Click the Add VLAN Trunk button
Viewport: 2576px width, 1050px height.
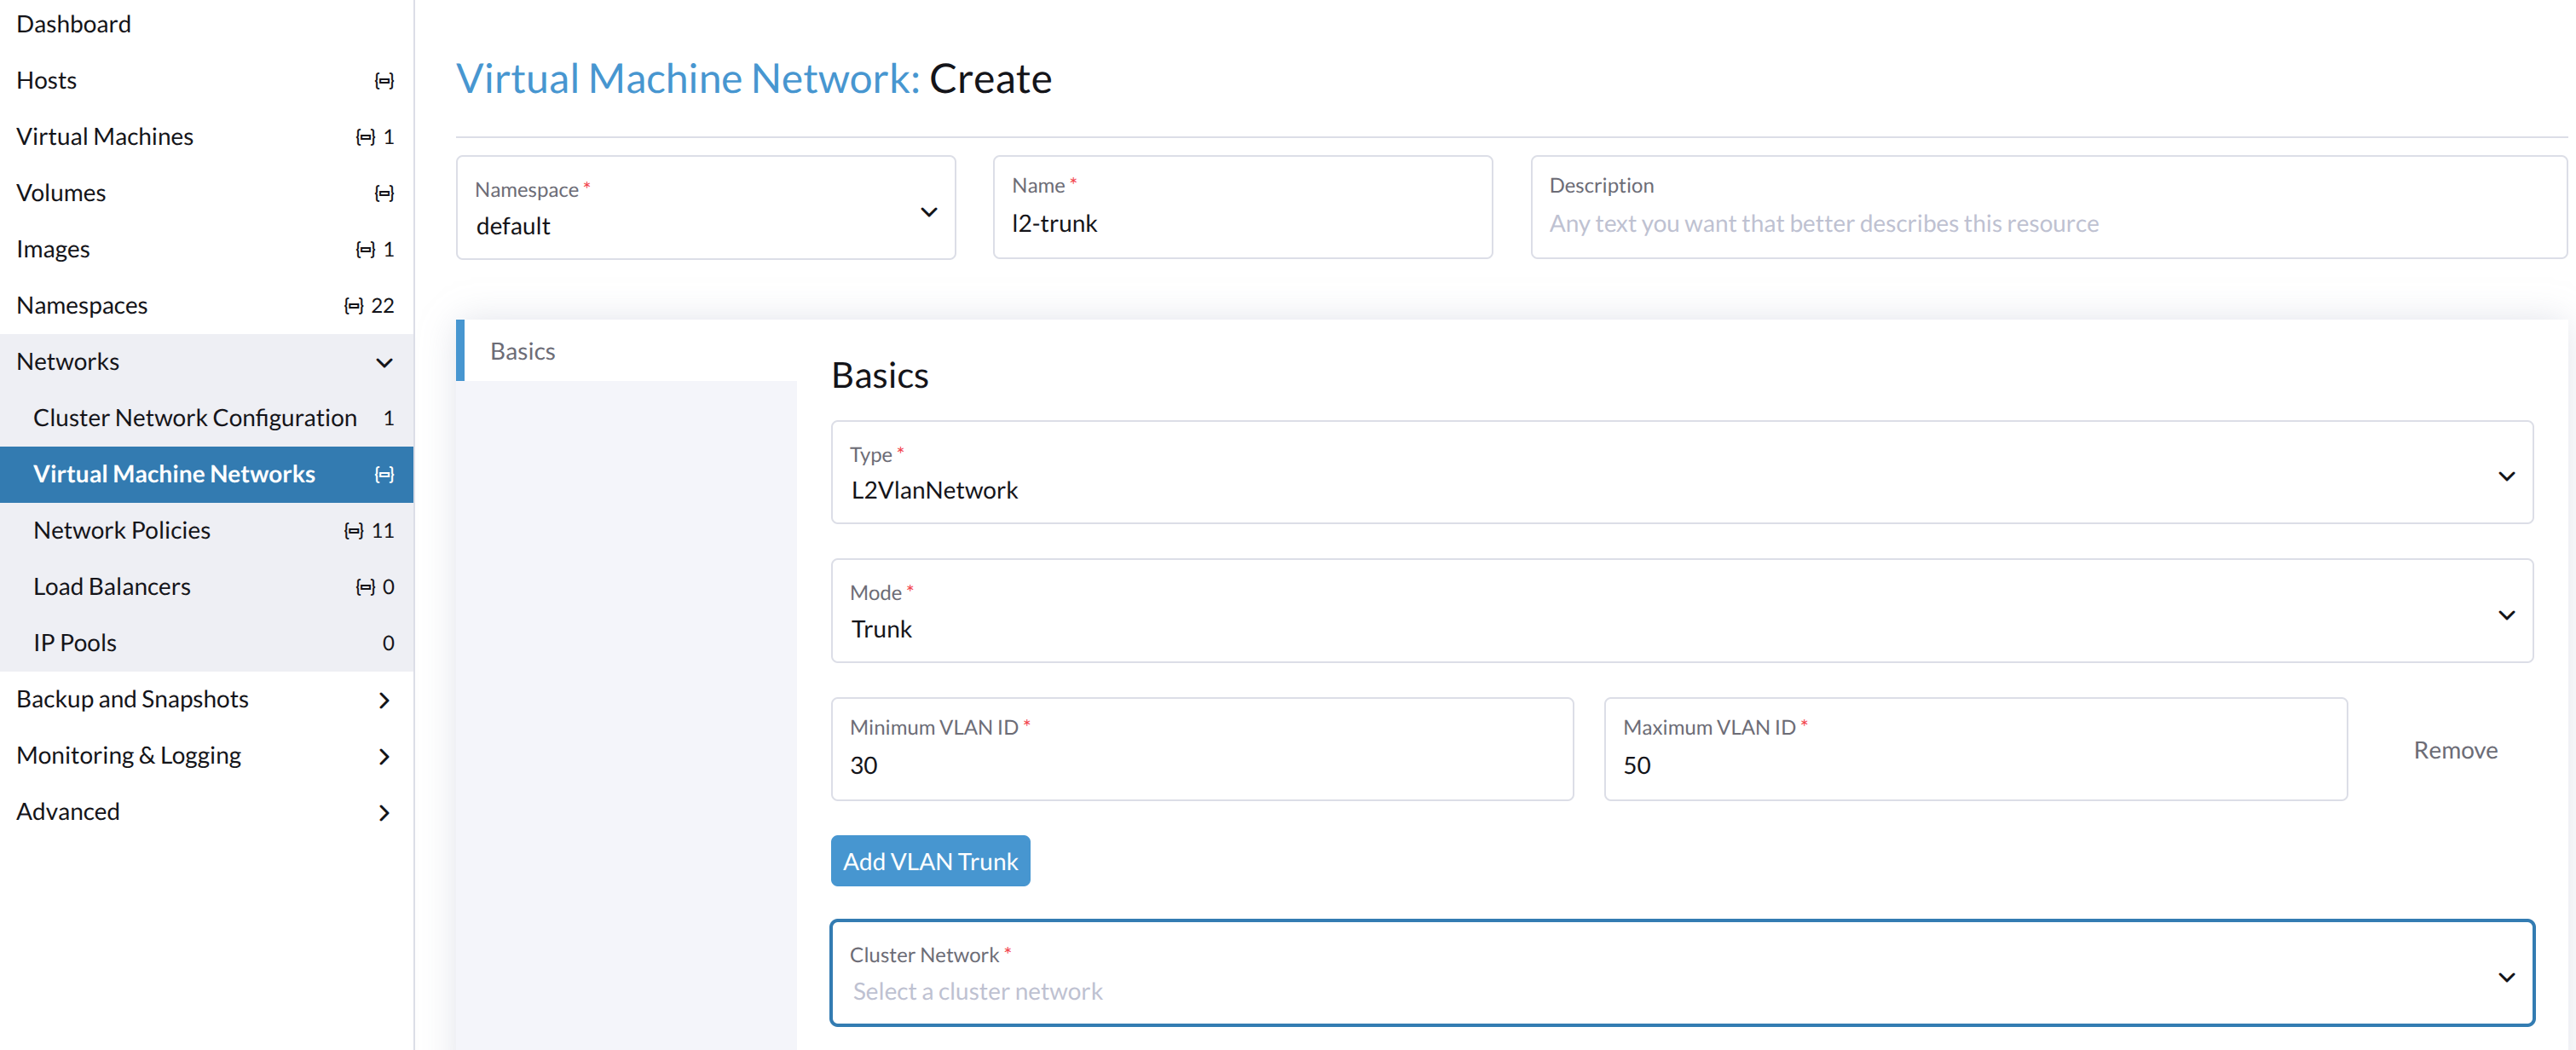929,861
